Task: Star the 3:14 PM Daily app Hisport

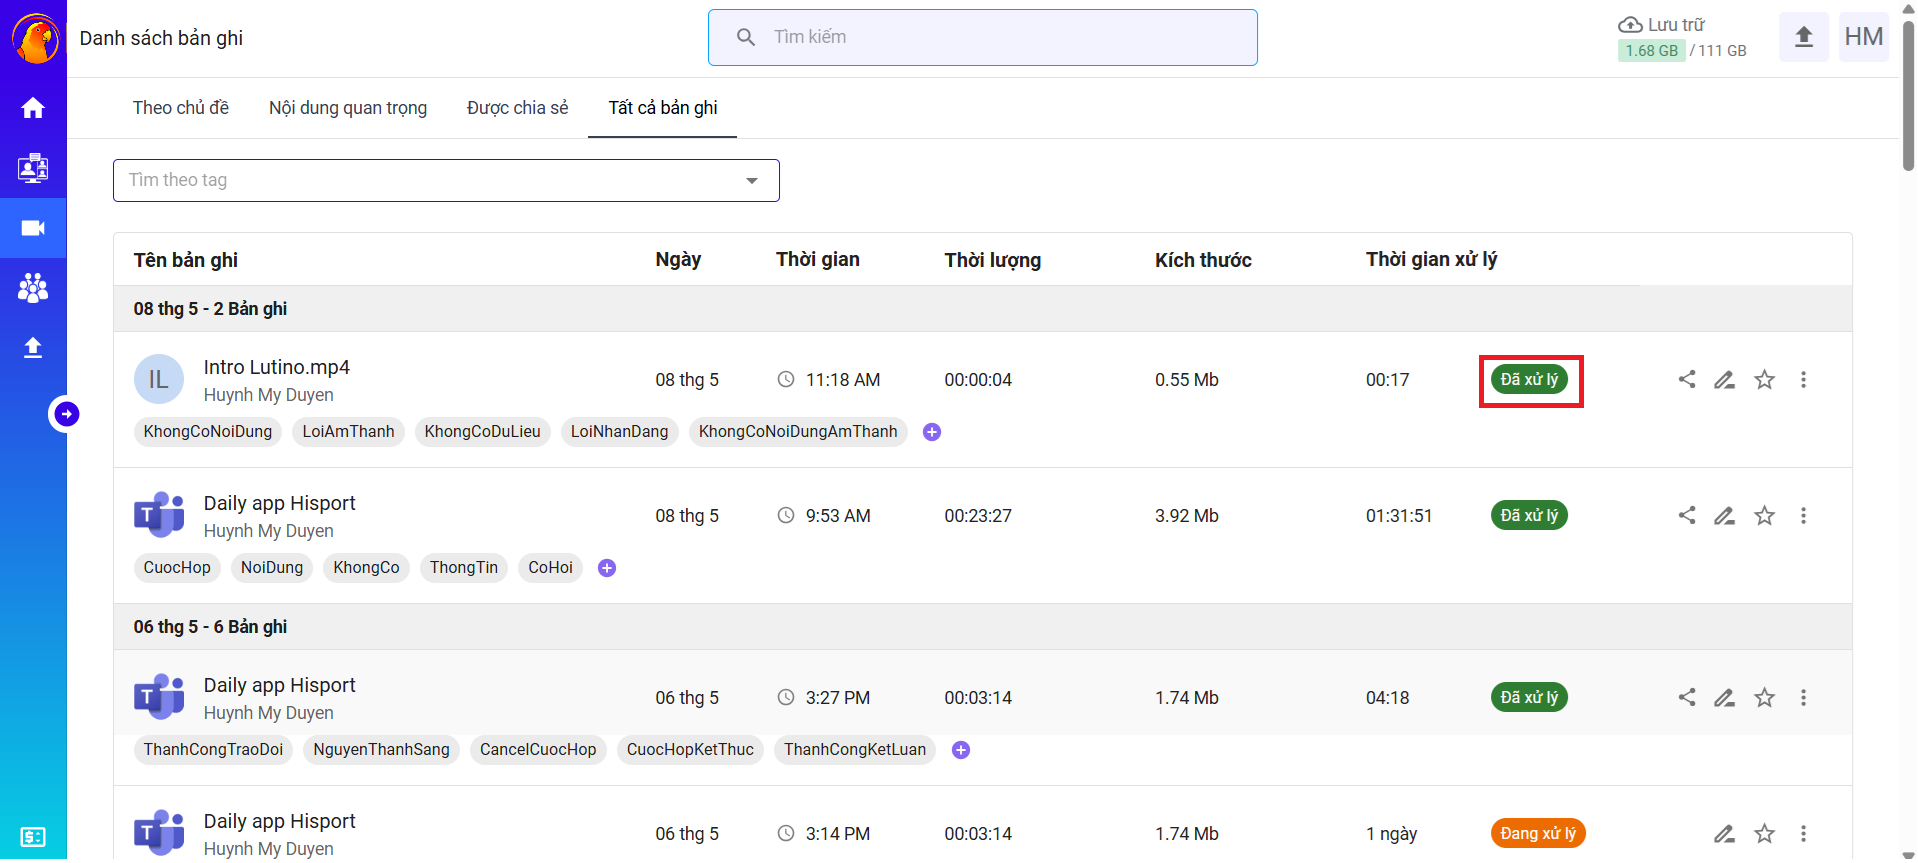Action: click(x=1765, y=833)
